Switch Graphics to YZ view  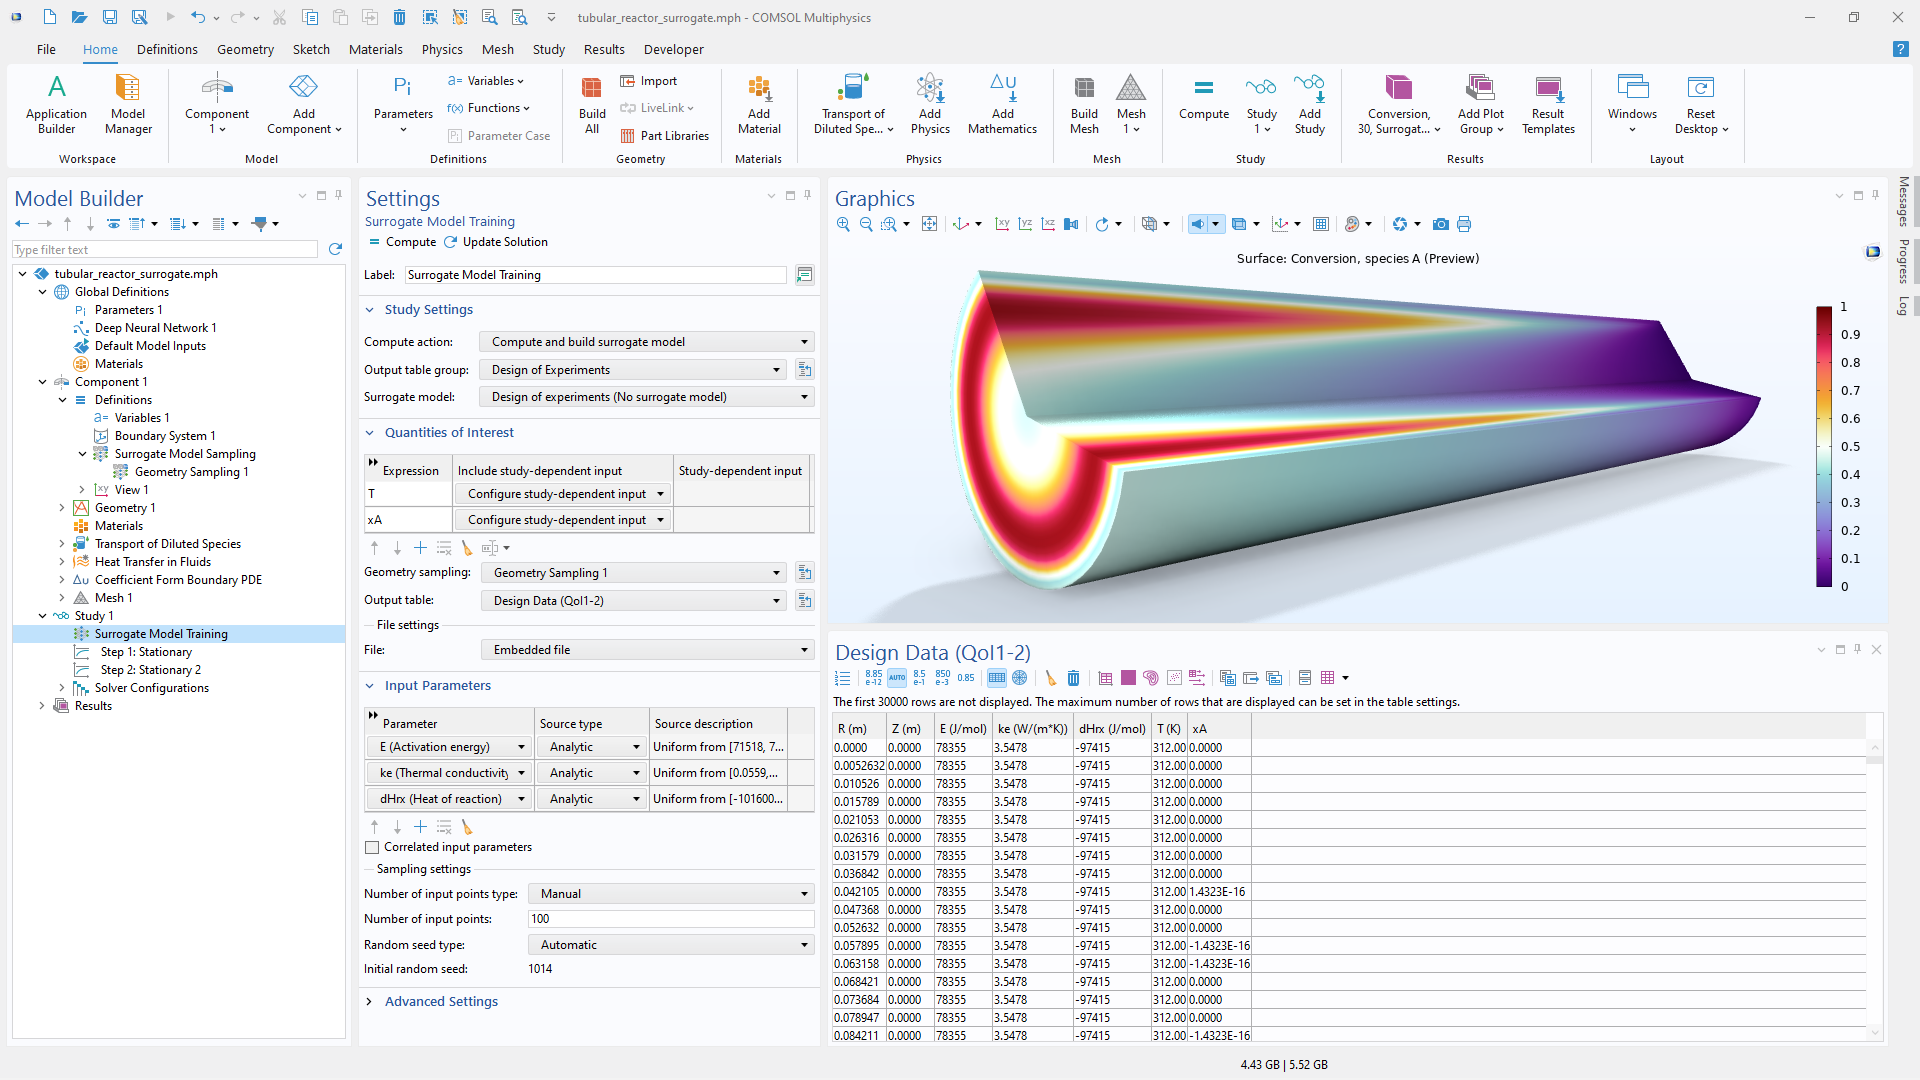(1025, 225)
